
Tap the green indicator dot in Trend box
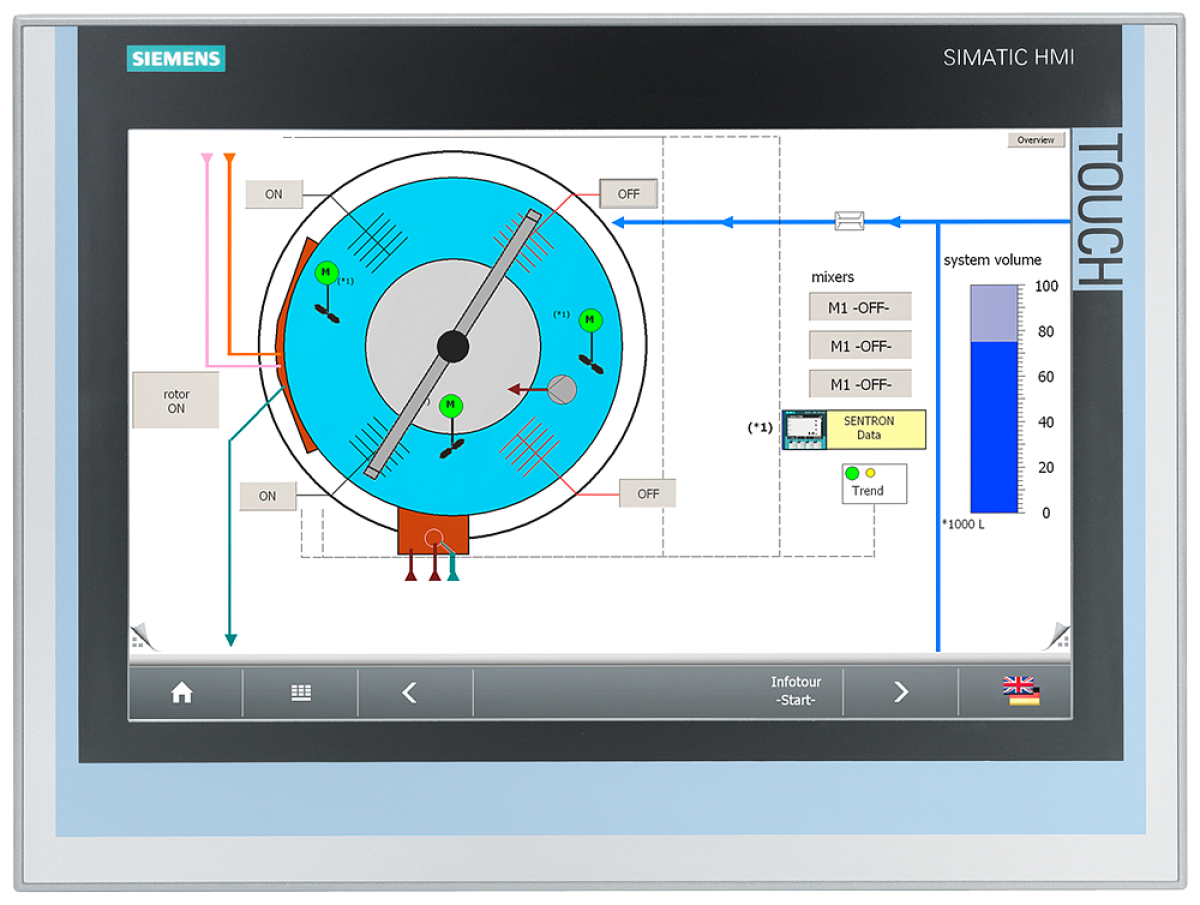[852, 473]
